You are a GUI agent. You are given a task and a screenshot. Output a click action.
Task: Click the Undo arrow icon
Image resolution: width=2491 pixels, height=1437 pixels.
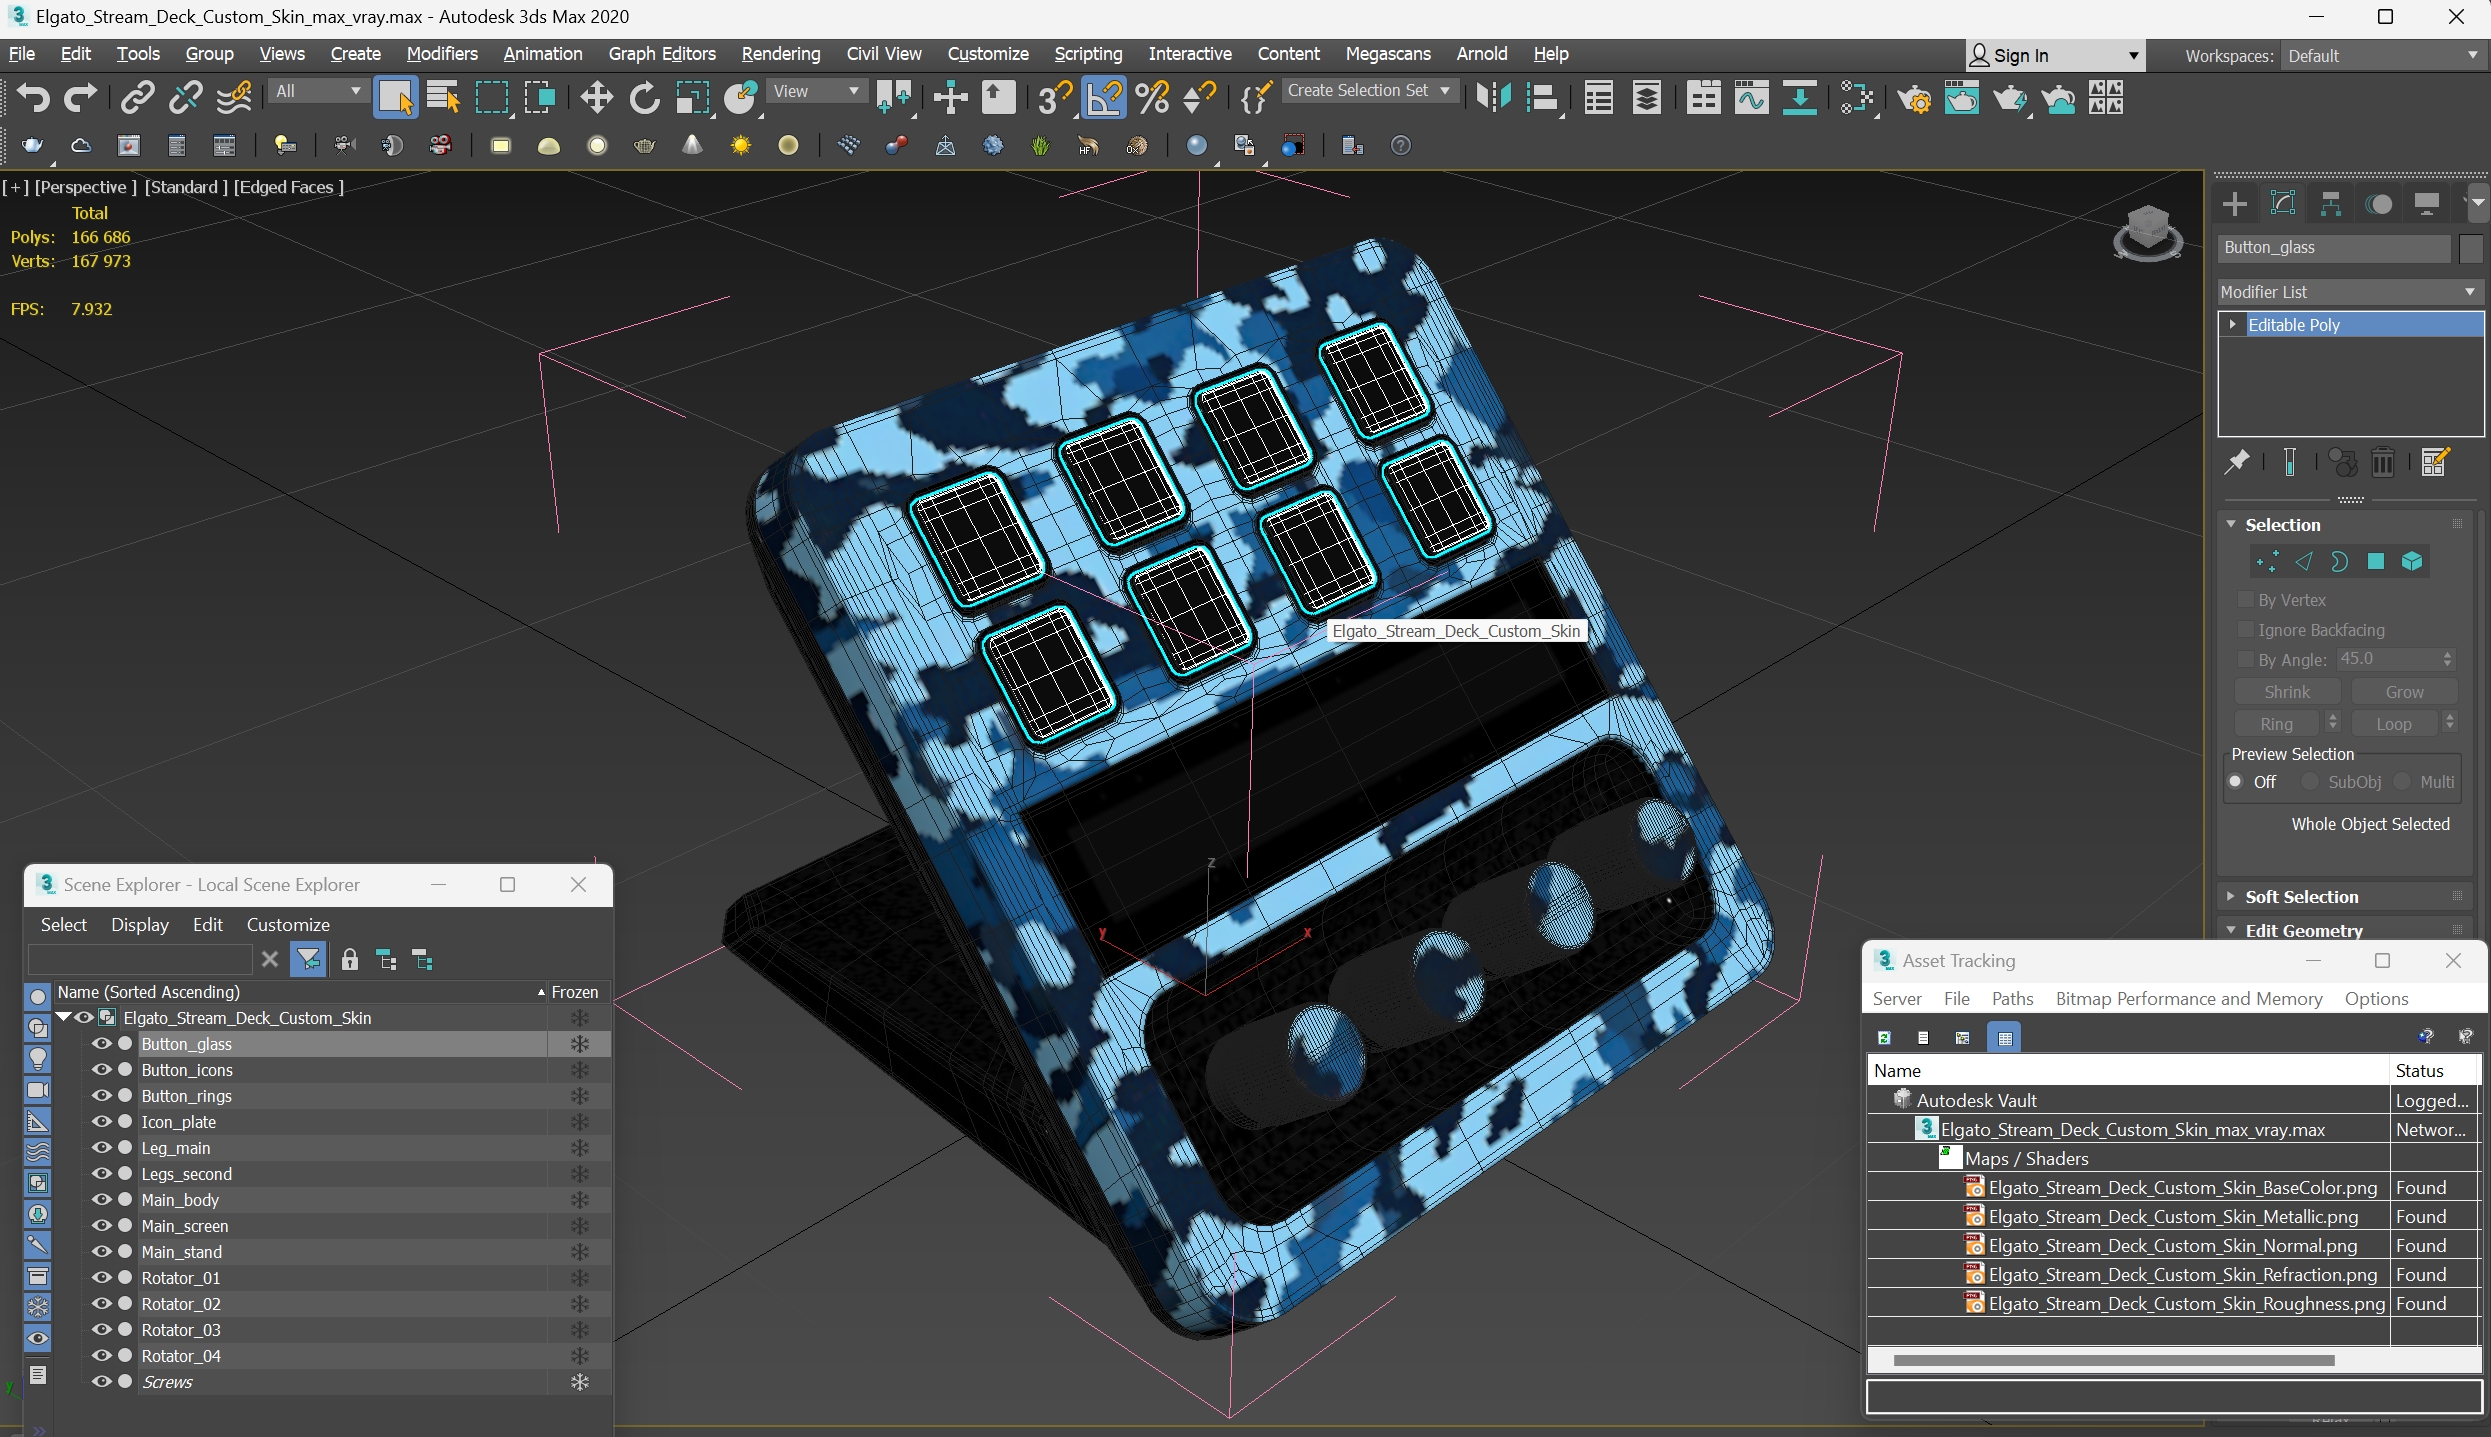tap(33, 98)
